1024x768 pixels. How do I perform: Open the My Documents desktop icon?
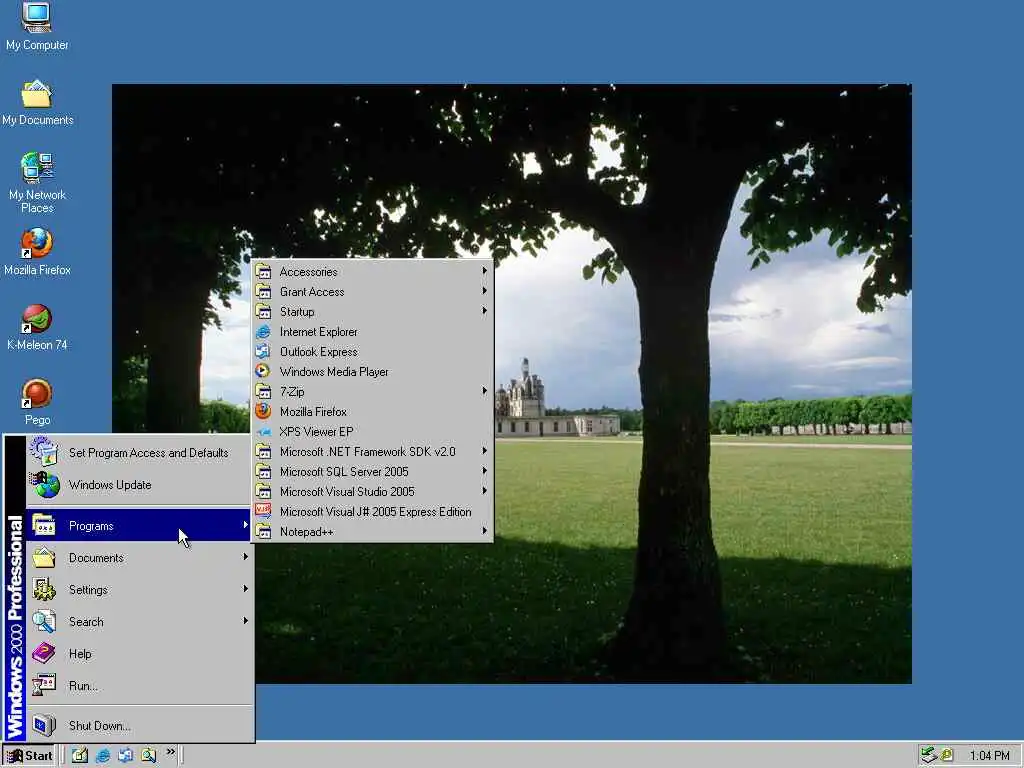[x=37, y=103]
